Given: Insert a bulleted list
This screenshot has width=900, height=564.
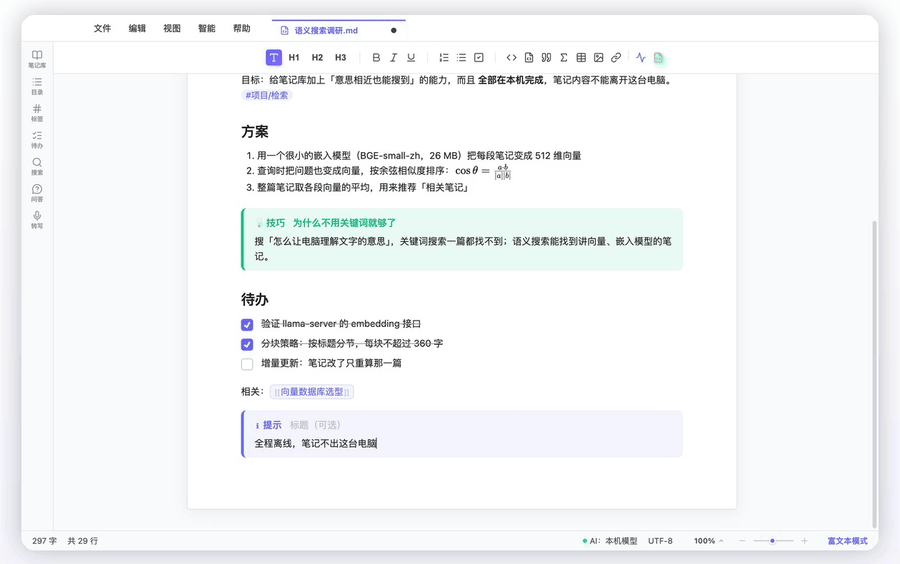Looking at the screenshot, I should pyautogui.click(x=461, y=57).
